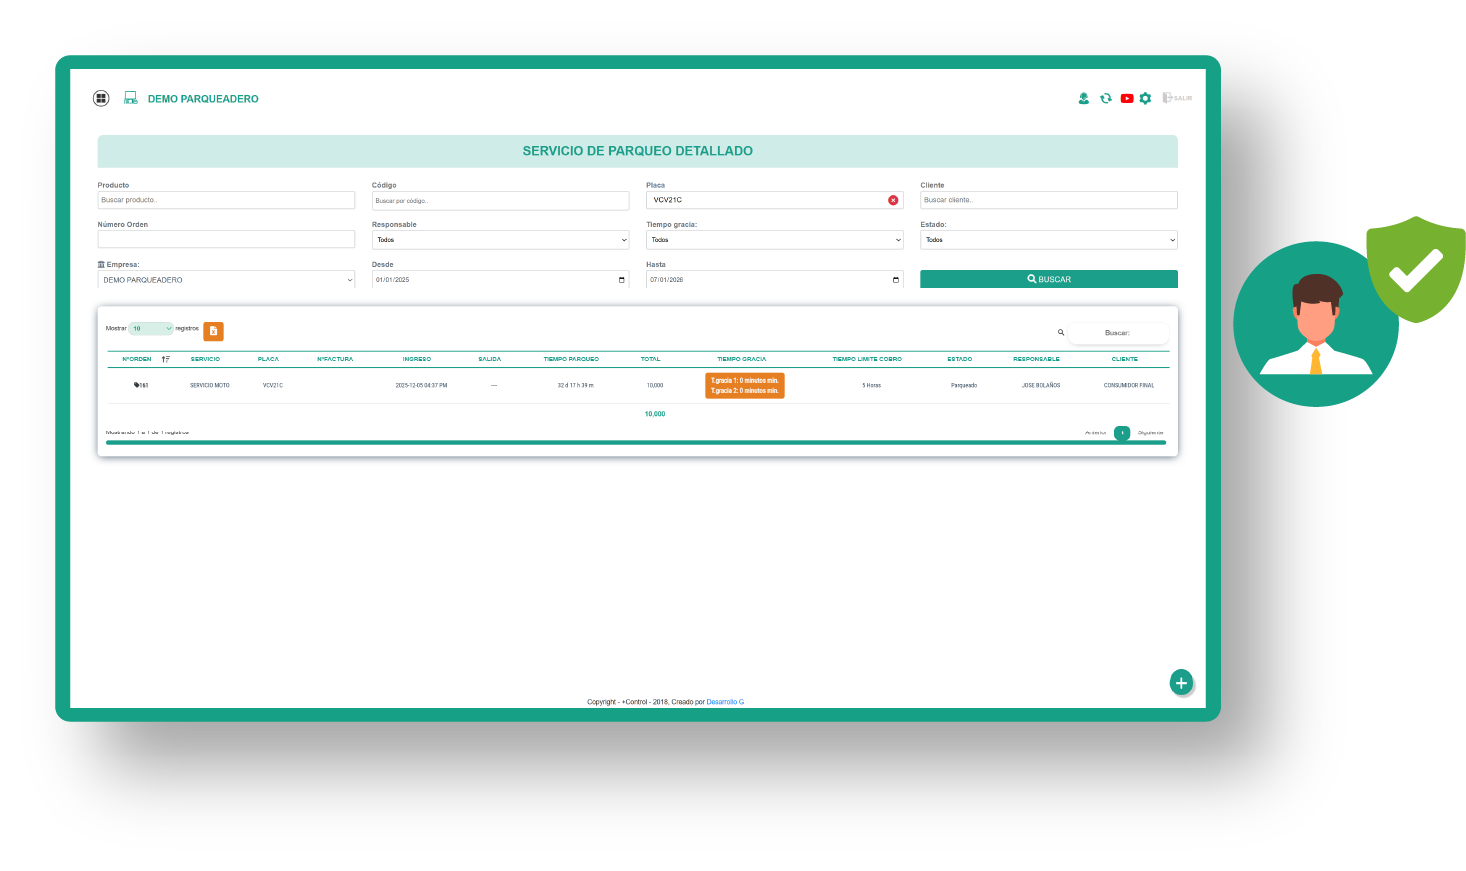Image resolution: width=1466 pixels, height=871 pixels.
Task: Open the YouTube tutorial icon
Action: 1127,98
